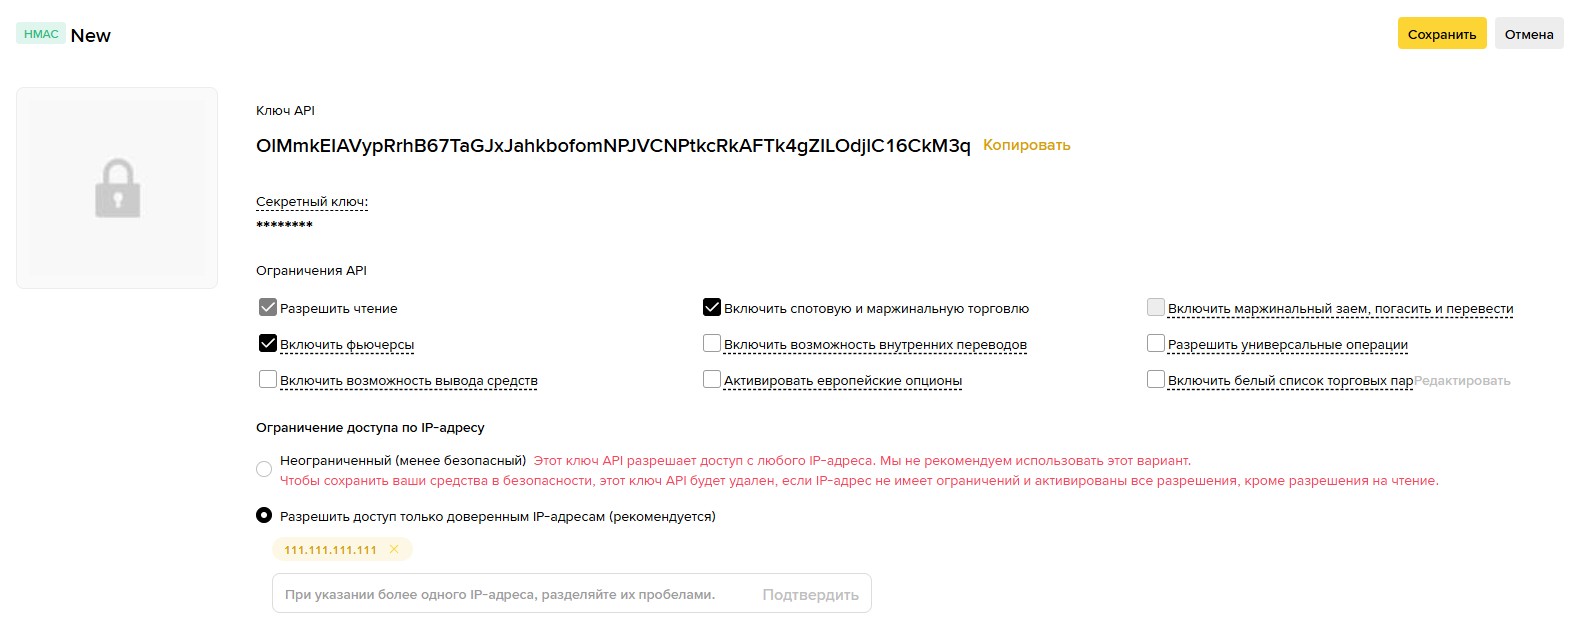1584x636 pixels.
Task: Click the lock icon placeholder image
Action: 117,188
